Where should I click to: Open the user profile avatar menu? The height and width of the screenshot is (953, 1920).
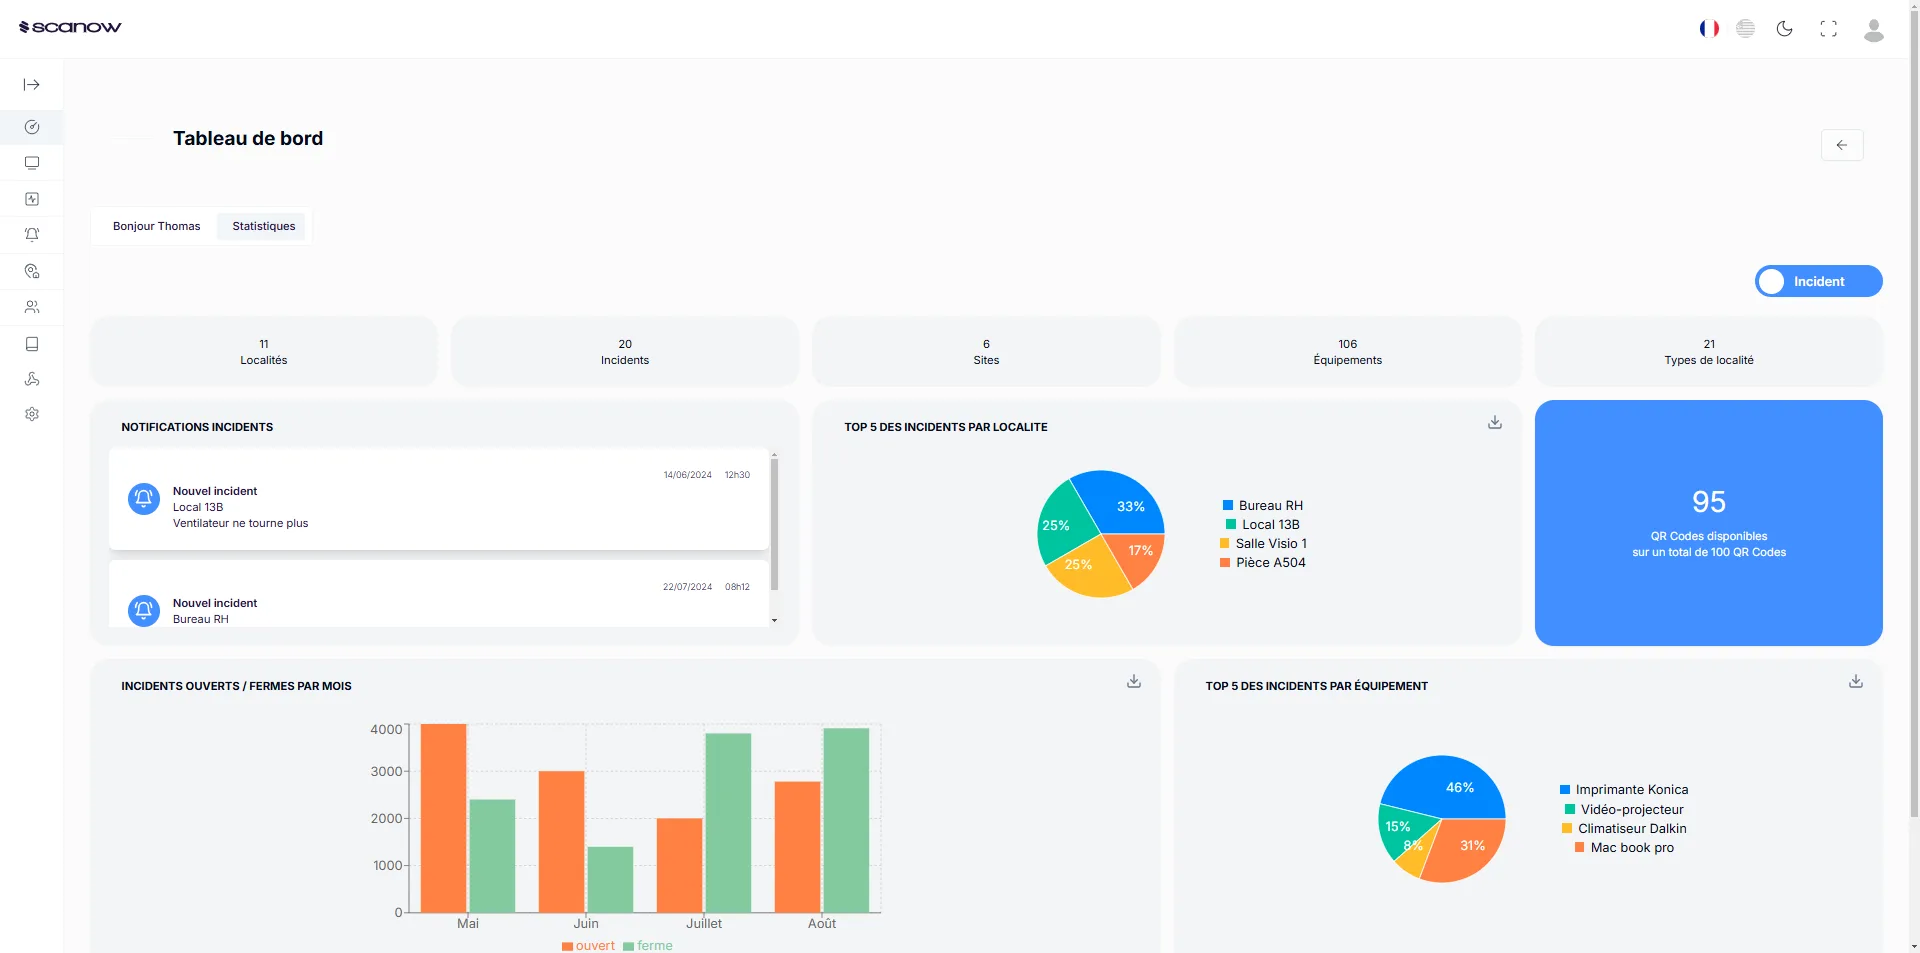point(1874,30)
